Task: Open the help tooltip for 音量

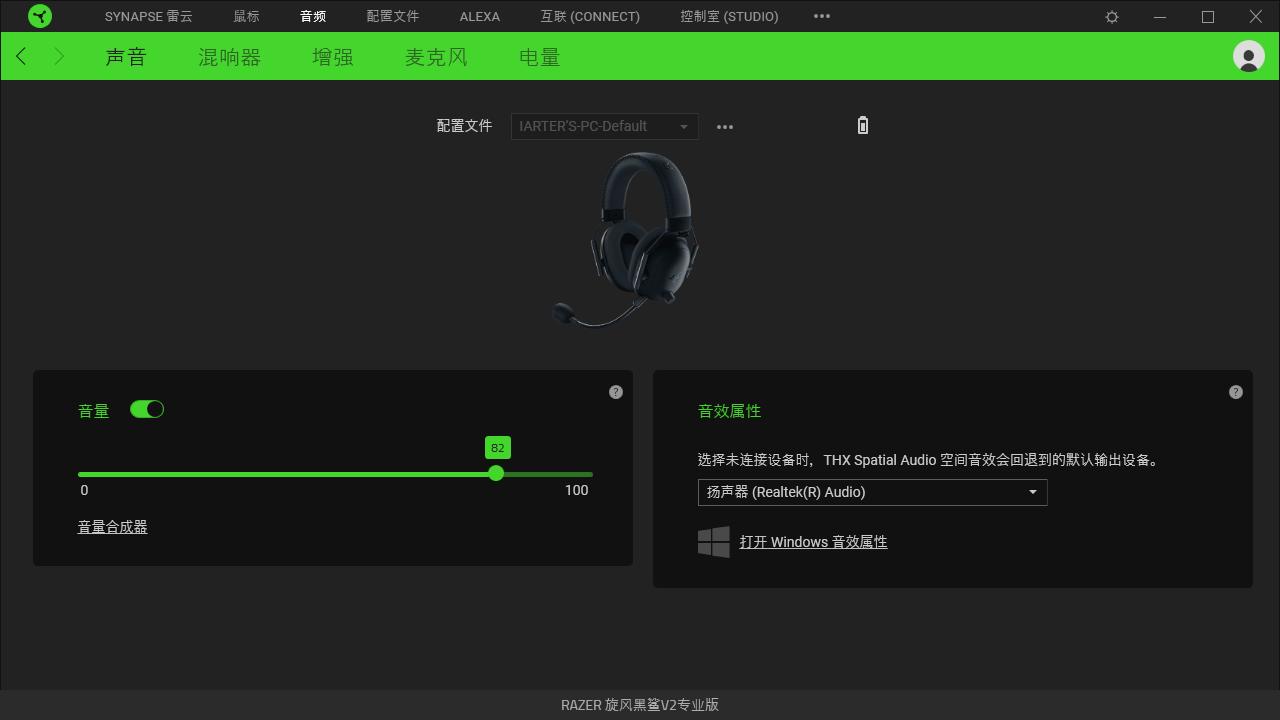Action: pos(615,392)
